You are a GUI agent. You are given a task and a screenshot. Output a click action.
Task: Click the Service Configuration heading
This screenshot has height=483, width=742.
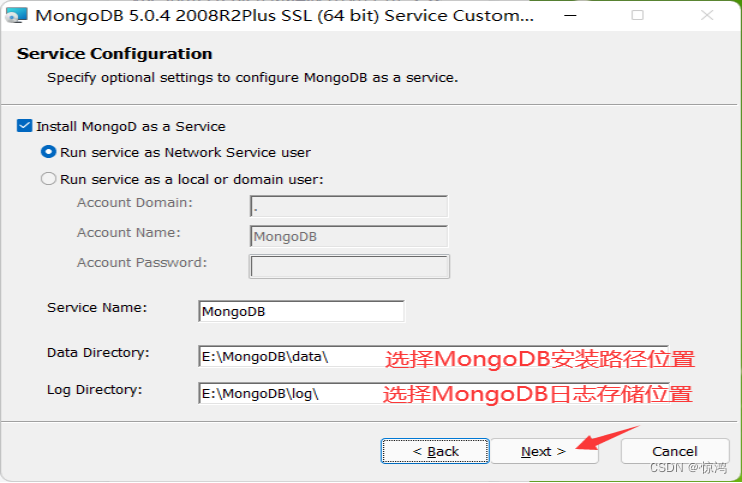115,54
